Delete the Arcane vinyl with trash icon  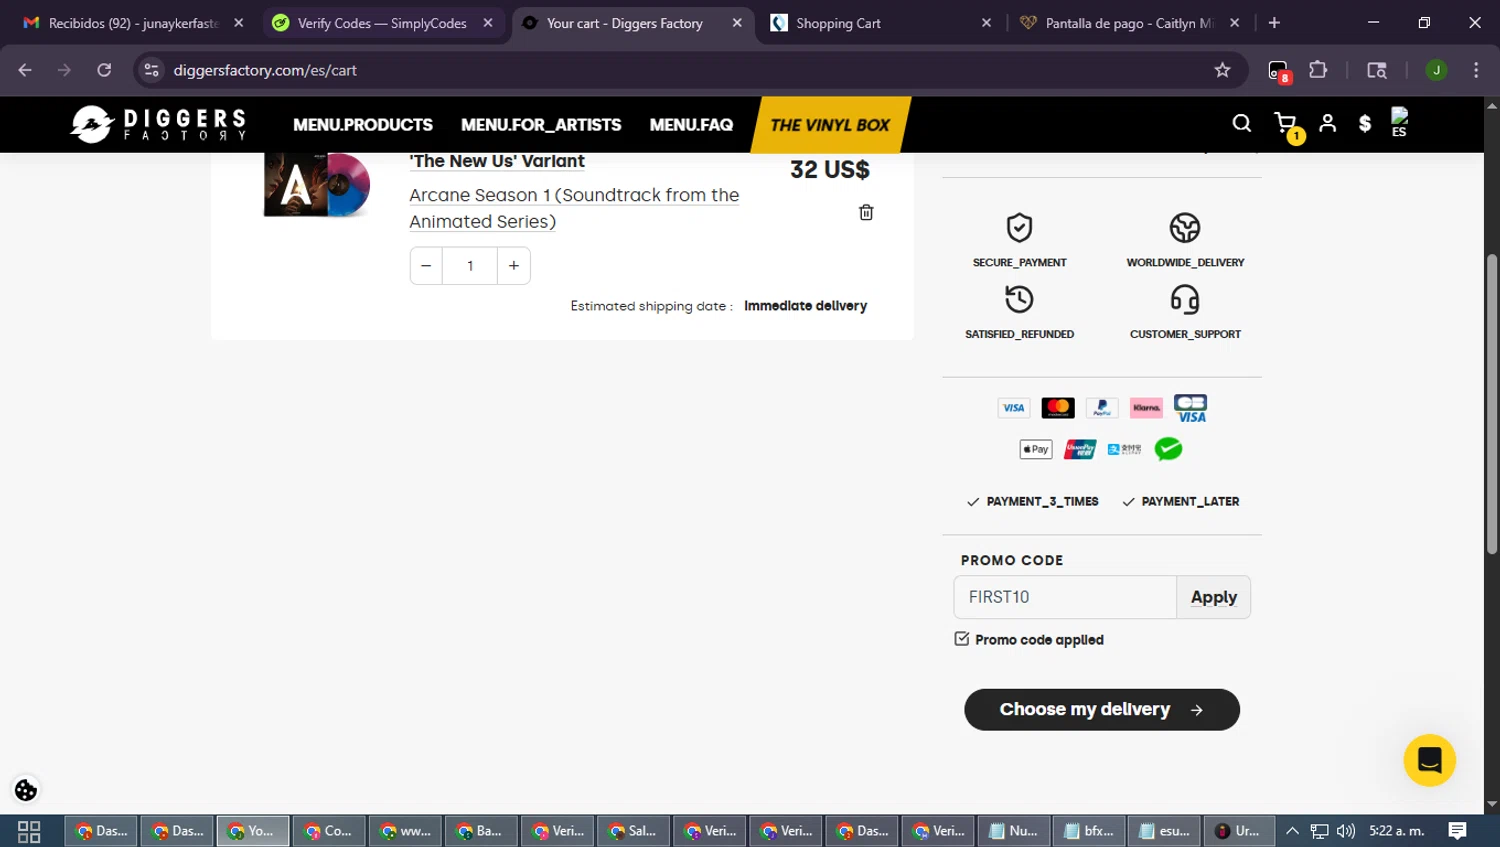(x=866, y=212)
